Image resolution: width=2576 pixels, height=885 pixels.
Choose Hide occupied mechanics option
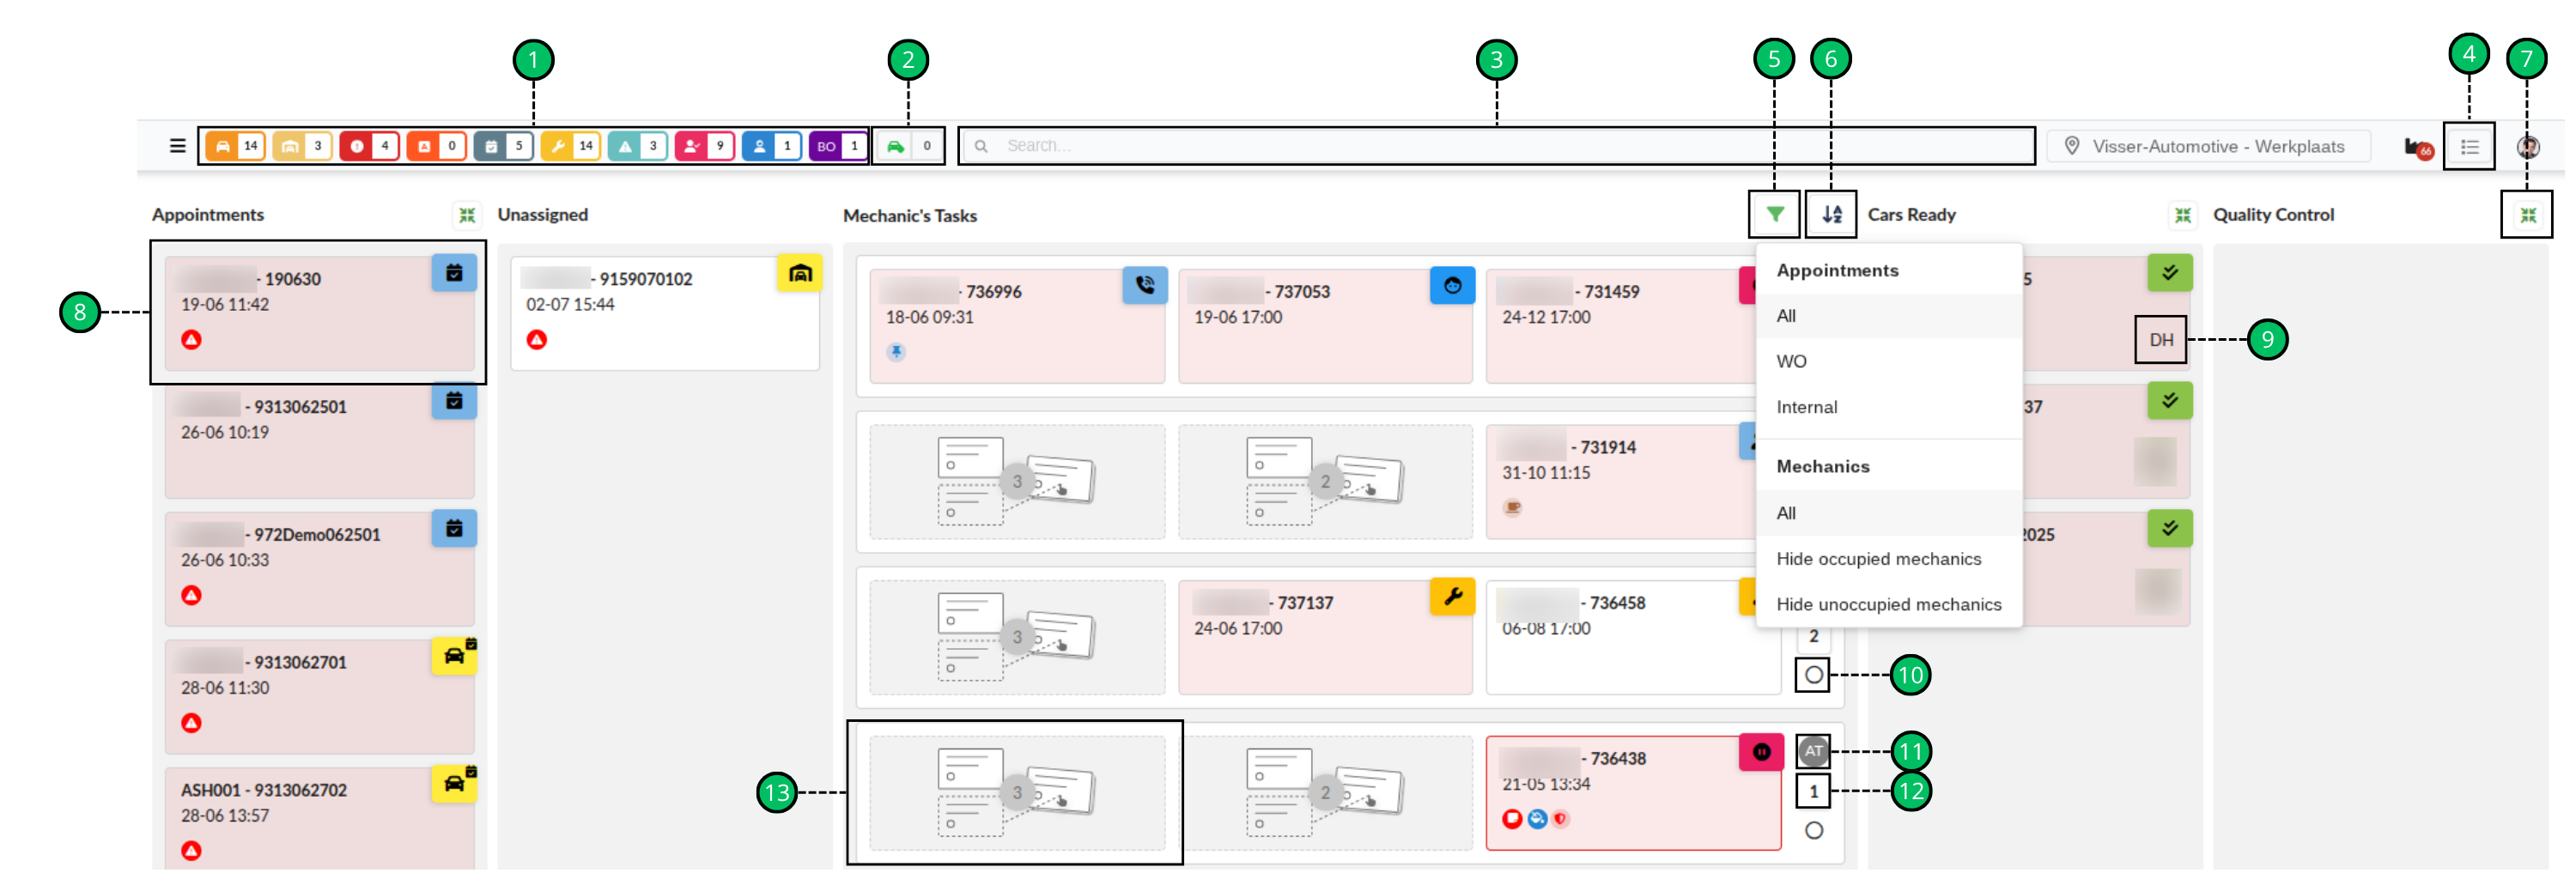[1877, 559]
